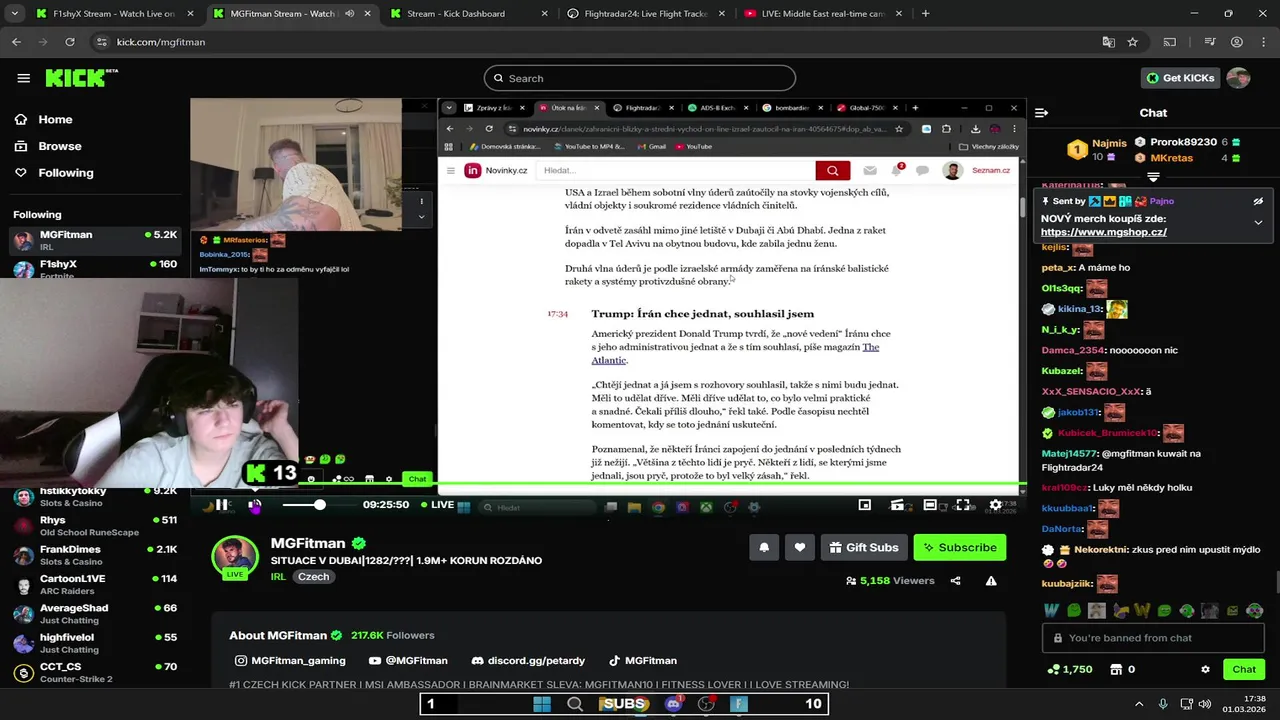Viewport: 1280px width, 720px height.
Task: Expand the gifter leaderboard
Action: click(x=1153, y=176)
